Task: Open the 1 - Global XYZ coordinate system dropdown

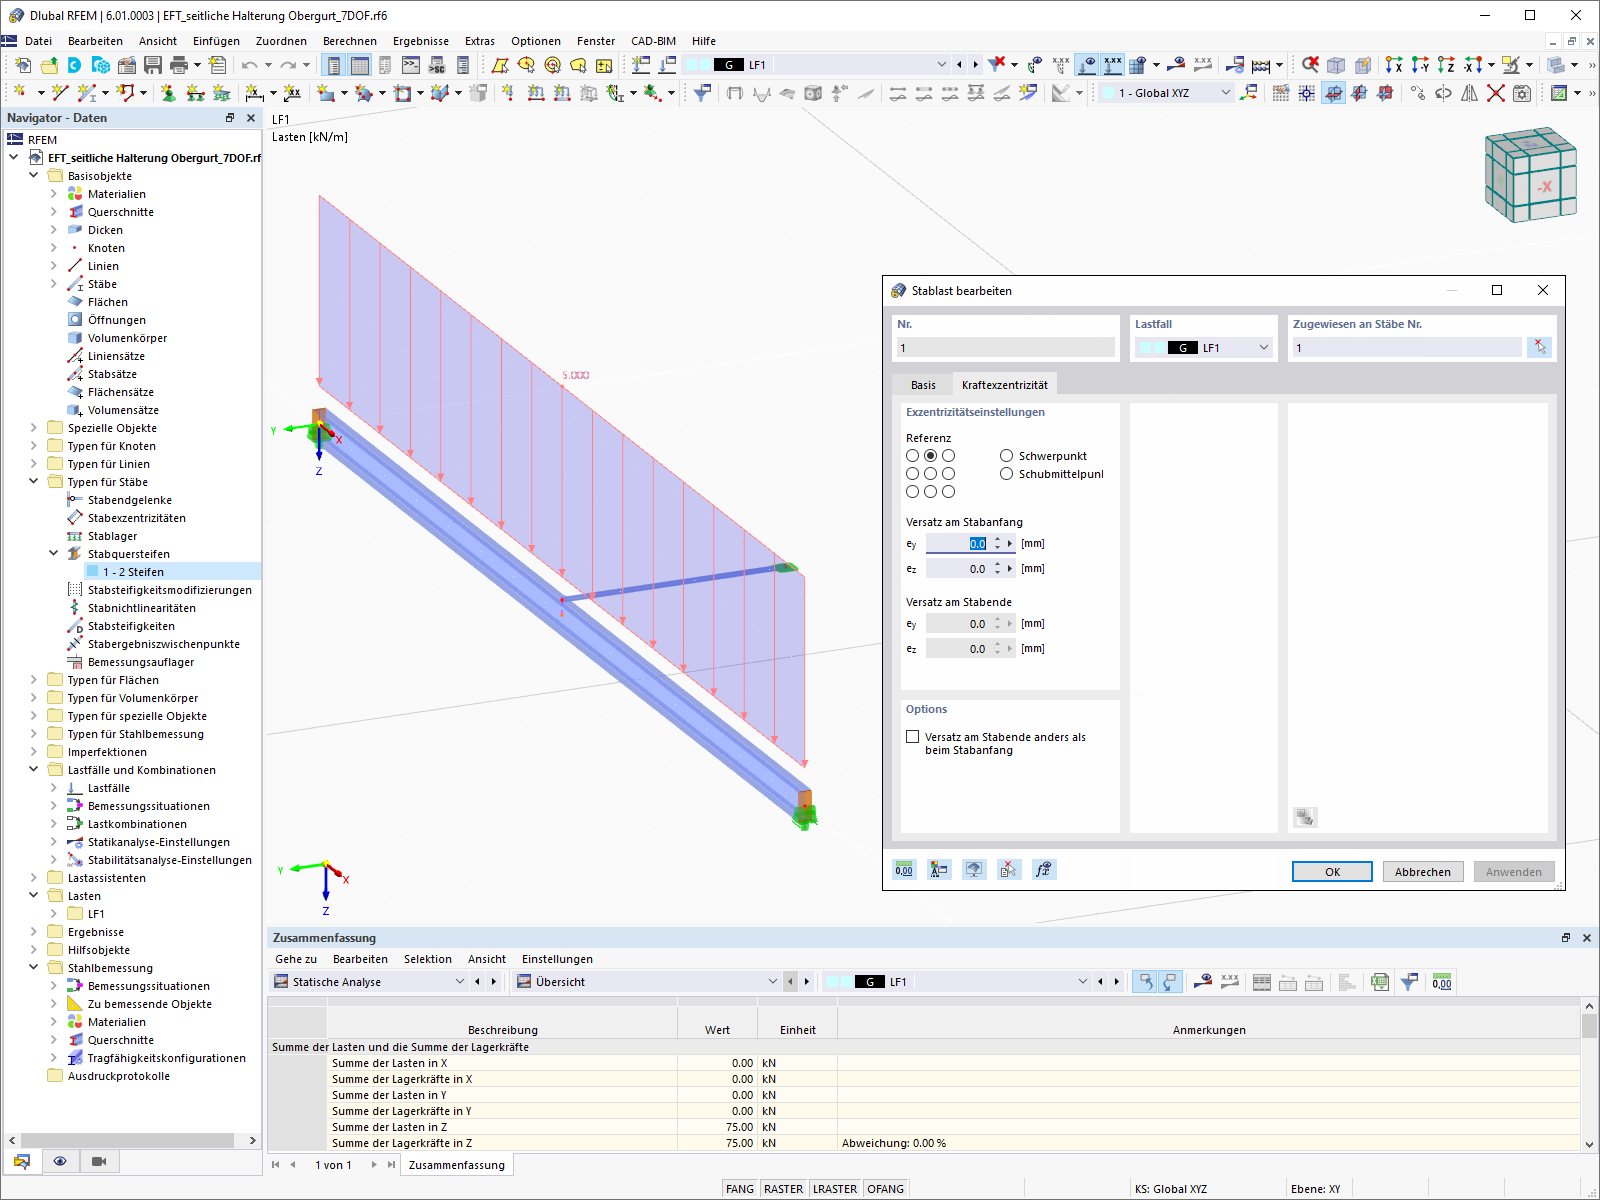Action: [1226, 93]
